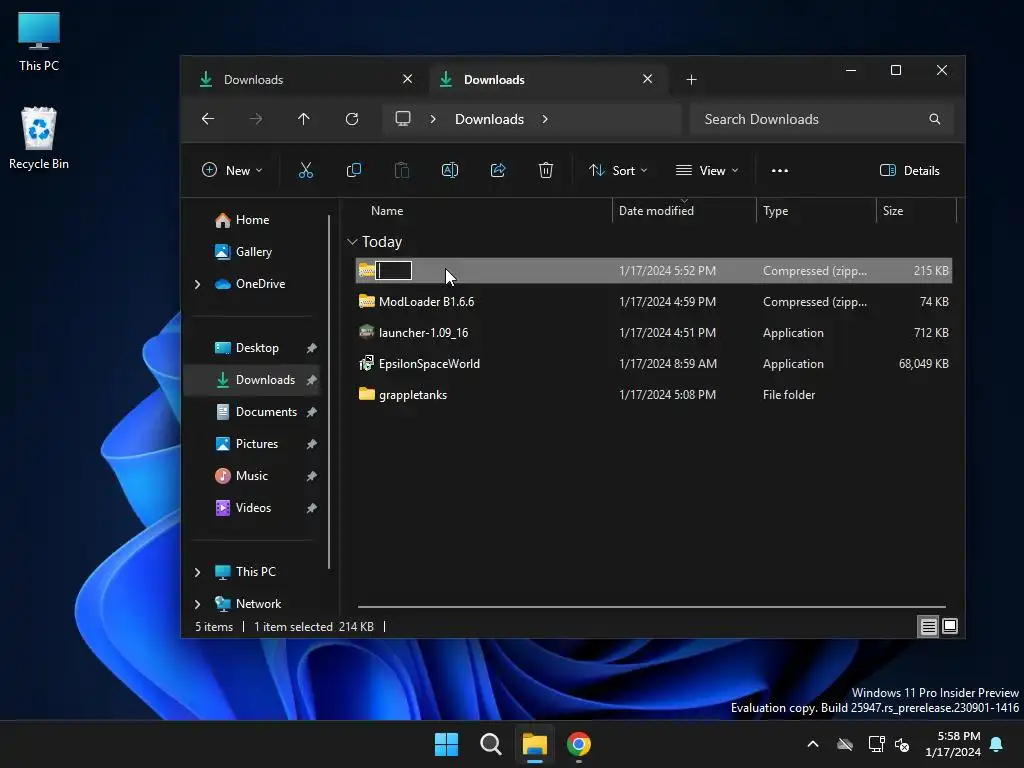The height and width of the screenshot is (768, 1024).
Task: Click the PC icon in address bar
Action: point(403,119)
